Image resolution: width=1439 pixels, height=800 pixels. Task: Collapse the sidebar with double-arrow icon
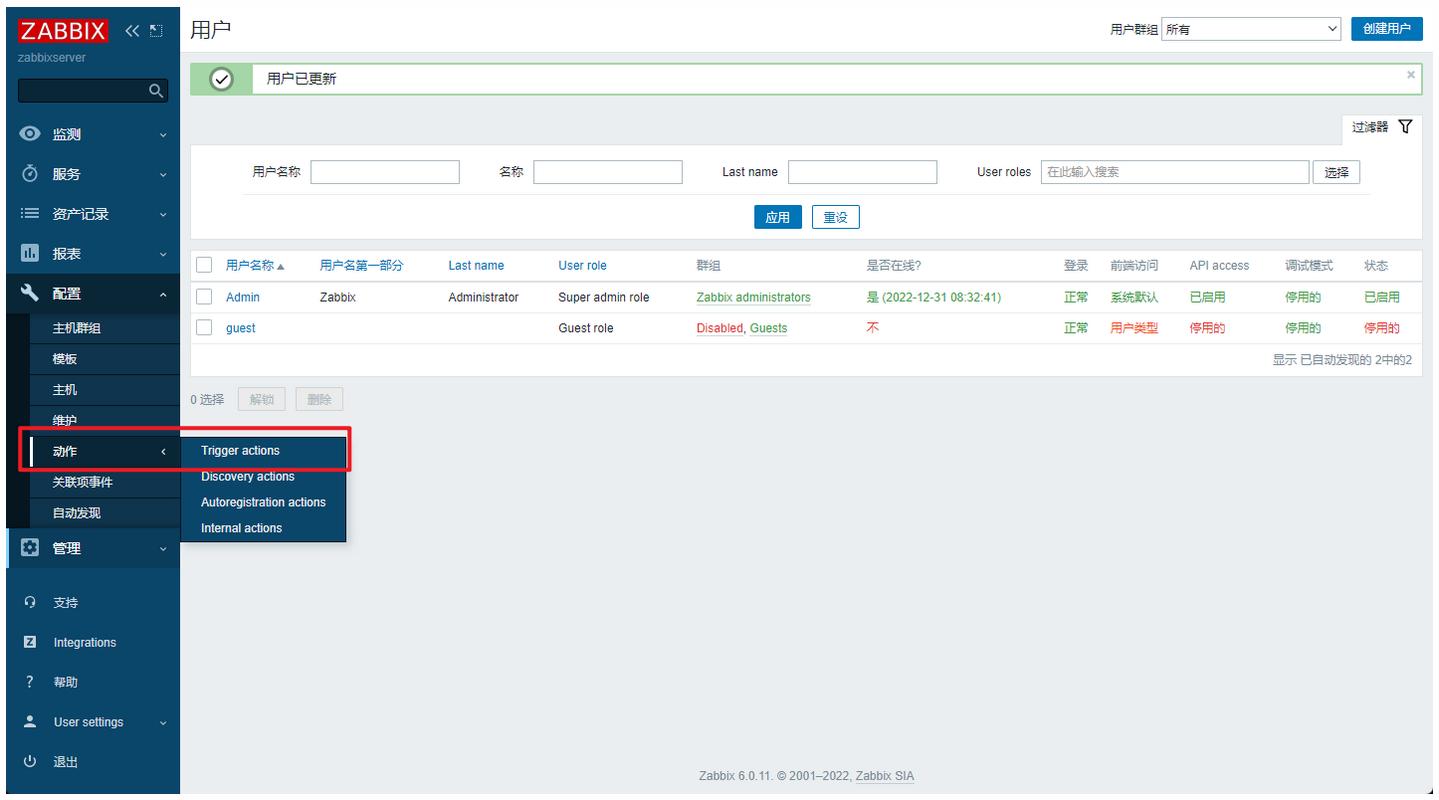(133, 31)
